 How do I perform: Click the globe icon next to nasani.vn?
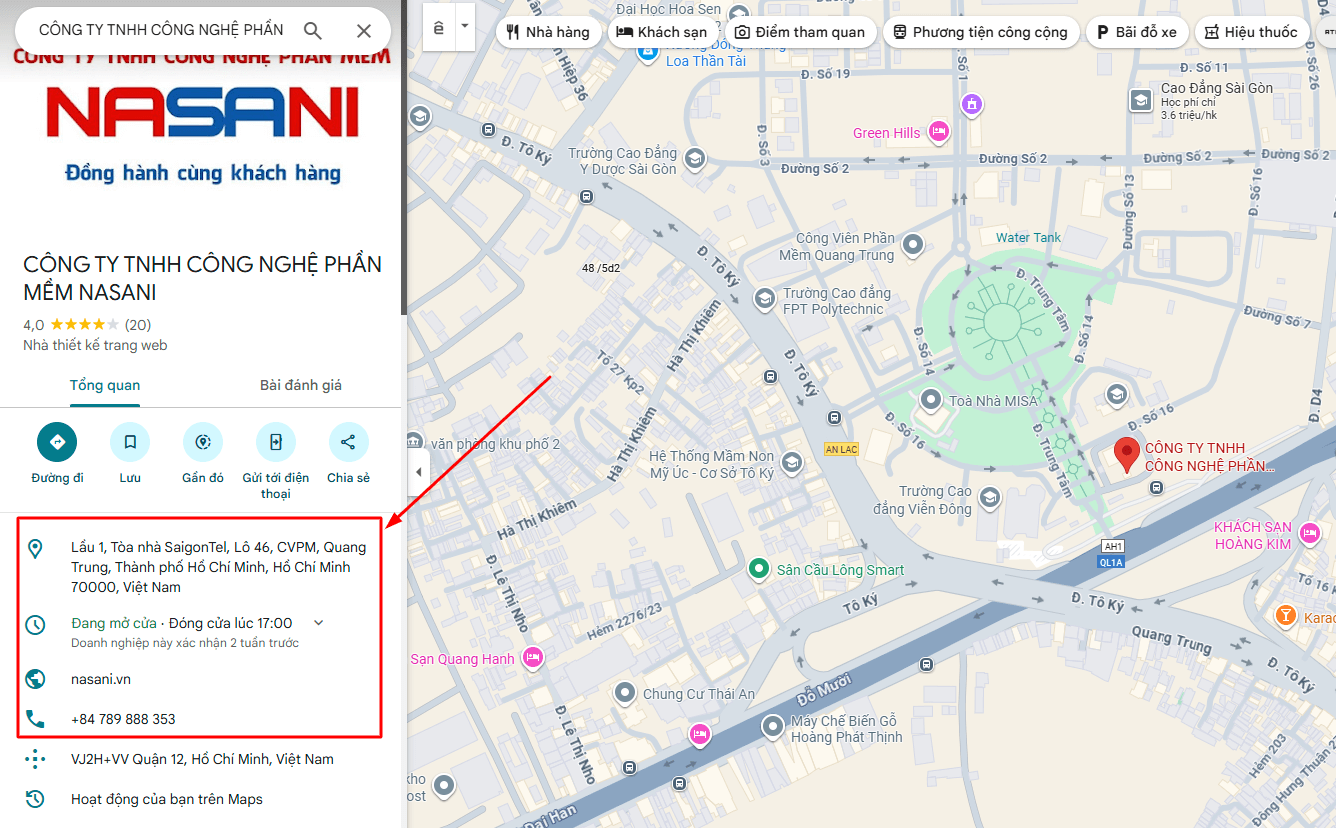tap(35, 679)
